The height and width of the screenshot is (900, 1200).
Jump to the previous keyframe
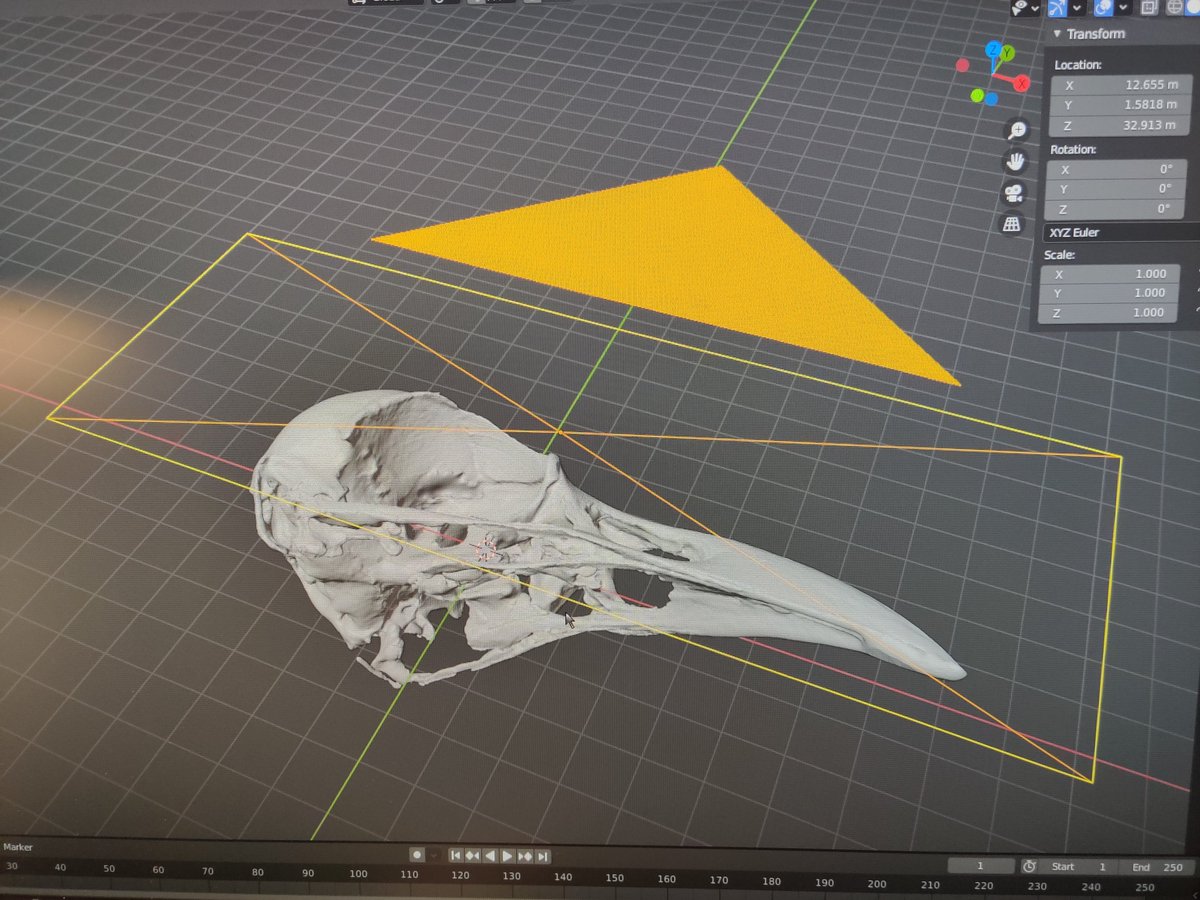473,856
